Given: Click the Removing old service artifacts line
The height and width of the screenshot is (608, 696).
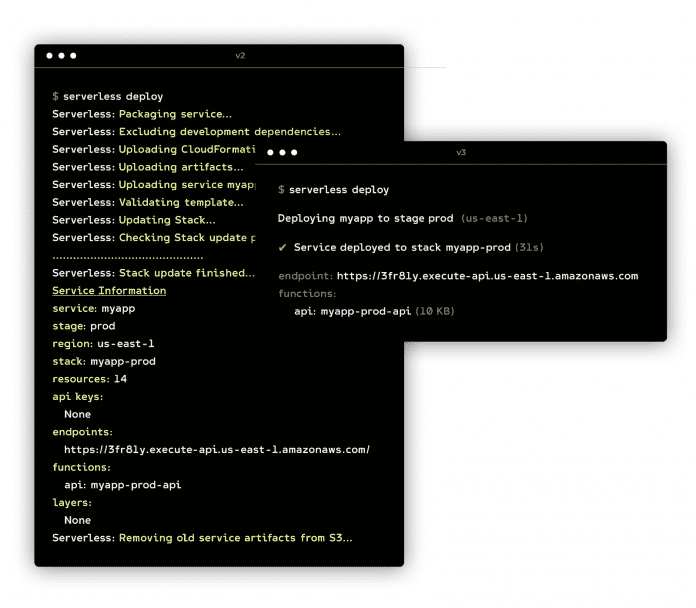Looking at the screenshot, I should point(202,538).
